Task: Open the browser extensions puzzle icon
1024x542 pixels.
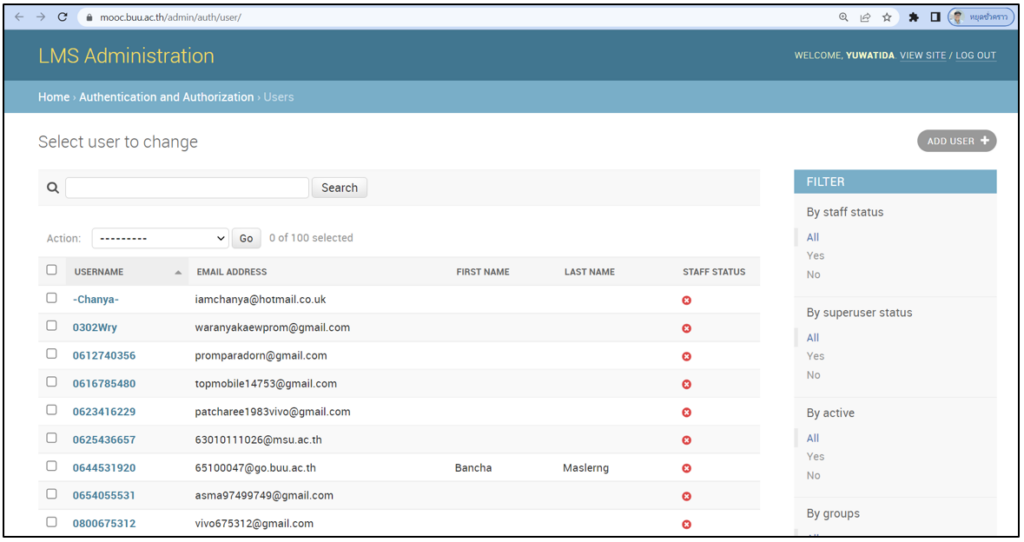Action: [x=913, y=17]
